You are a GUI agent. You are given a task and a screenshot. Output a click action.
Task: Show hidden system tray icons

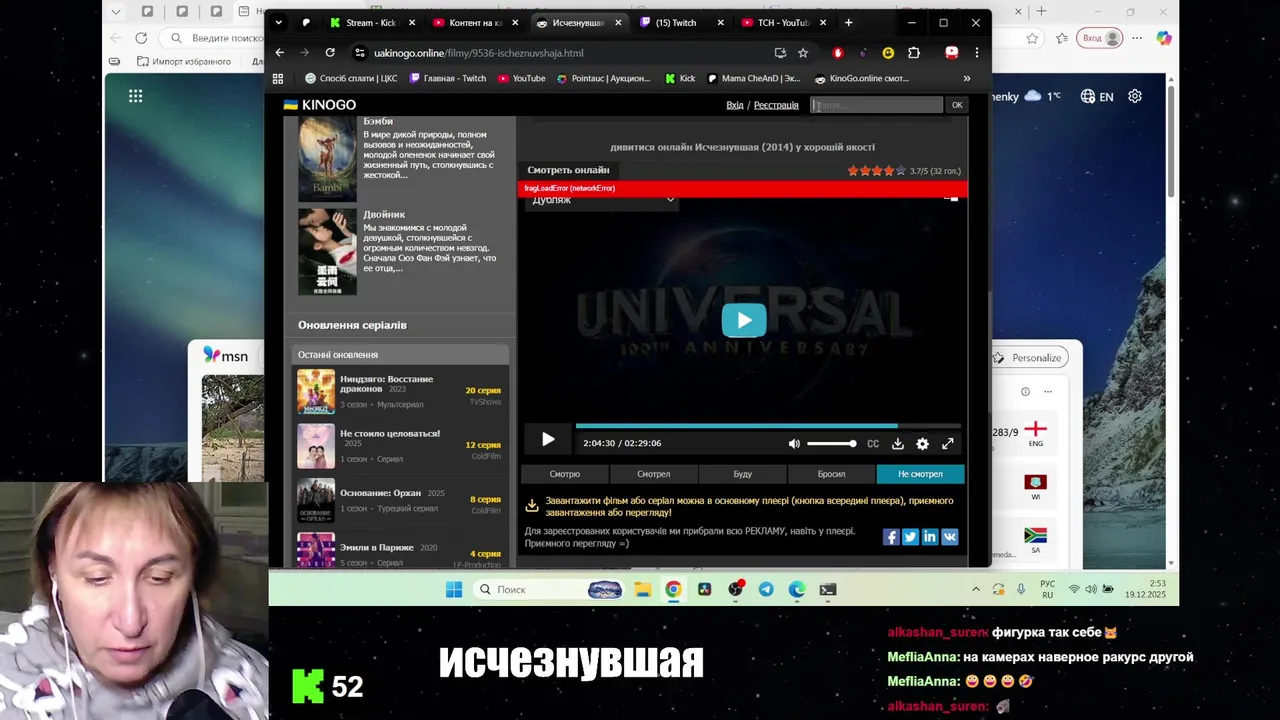pos(976,590)
